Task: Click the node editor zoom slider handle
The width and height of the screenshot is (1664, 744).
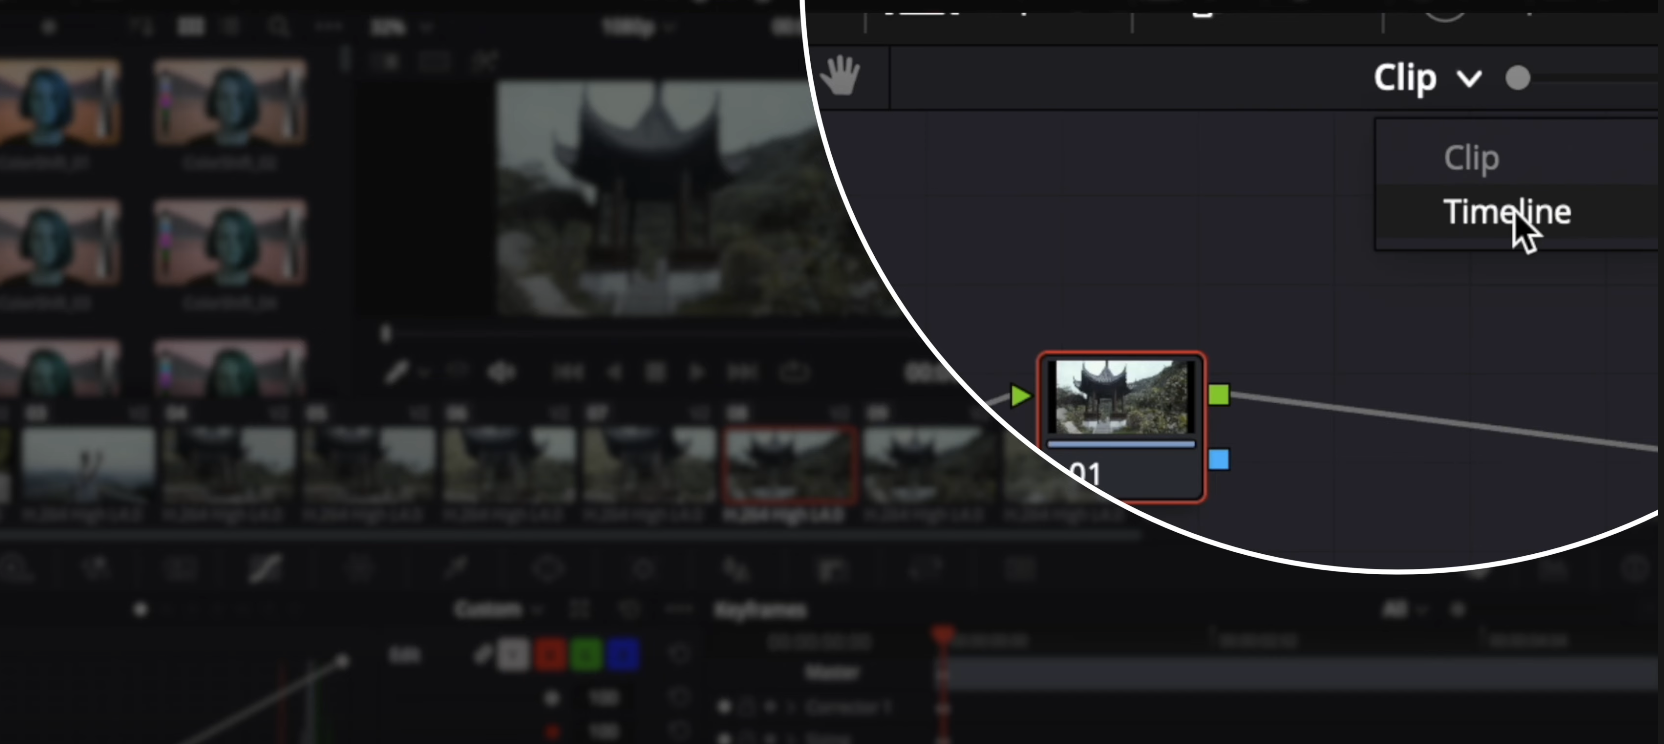Action: pyautogui.click(x=1517, y=78)
